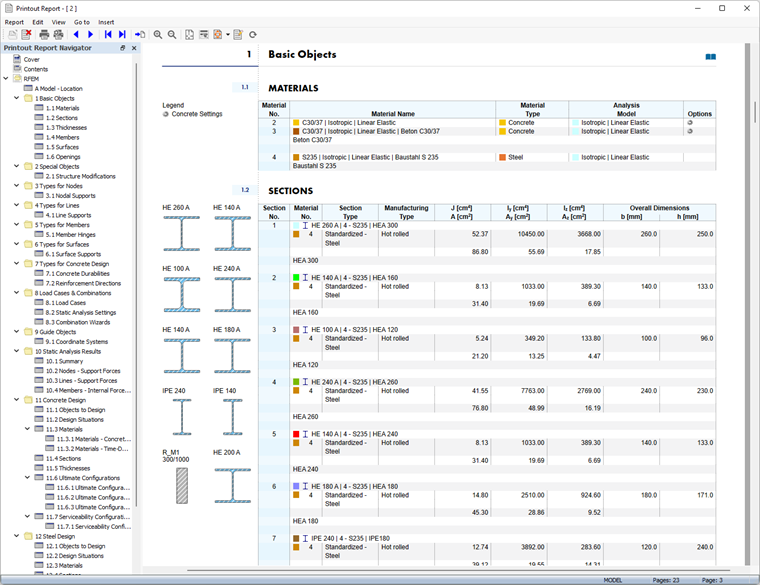Click the Concrete Settings legend icon

(x=166, y=114)
